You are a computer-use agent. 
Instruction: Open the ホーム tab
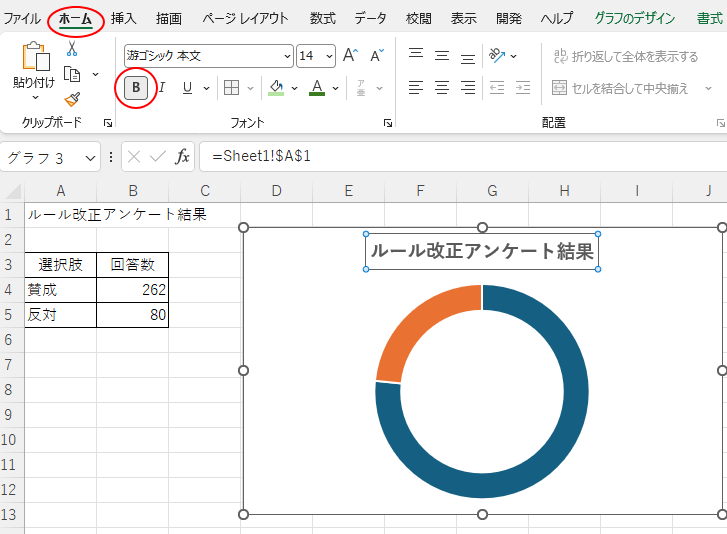76,19
